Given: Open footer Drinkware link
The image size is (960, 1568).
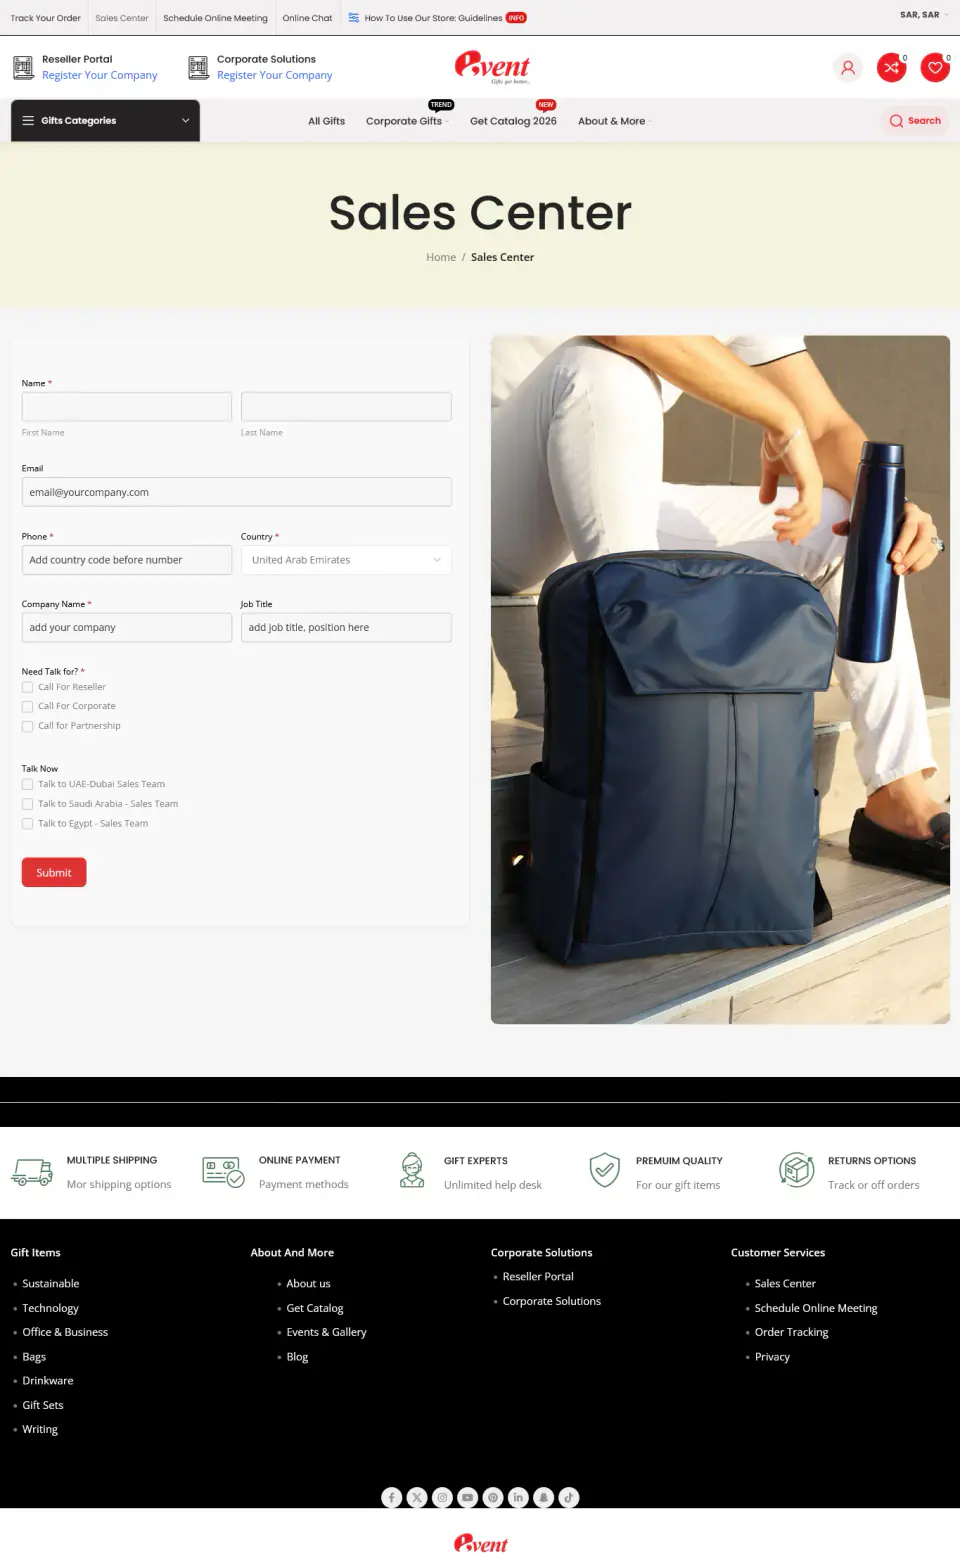Looking at the screenshot, I should (48, 1380).
